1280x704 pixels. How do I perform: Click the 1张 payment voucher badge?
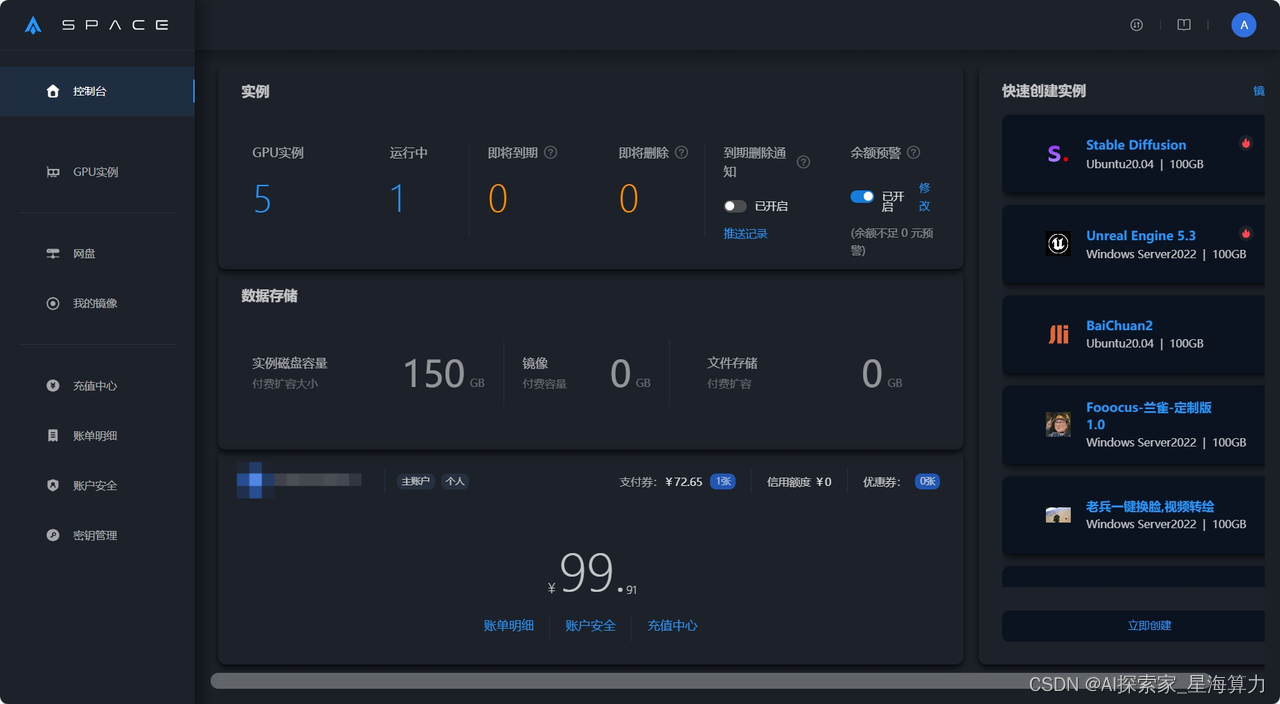click(723, 482)
